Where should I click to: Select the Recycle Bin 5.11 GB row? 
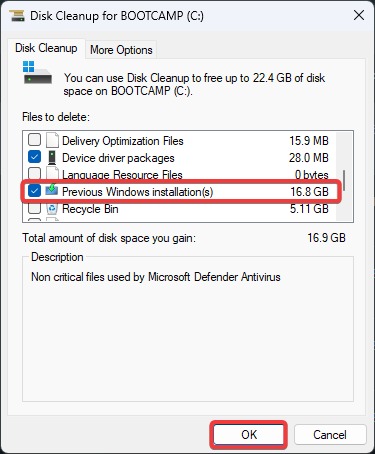pos(179,209)
